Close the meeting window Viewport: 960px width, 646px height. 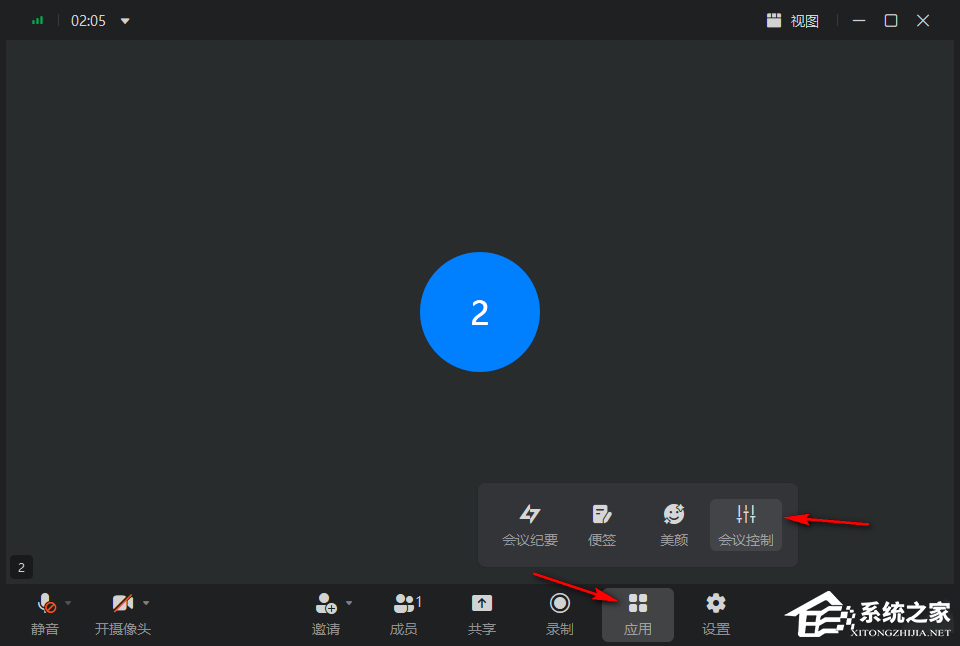923,21
